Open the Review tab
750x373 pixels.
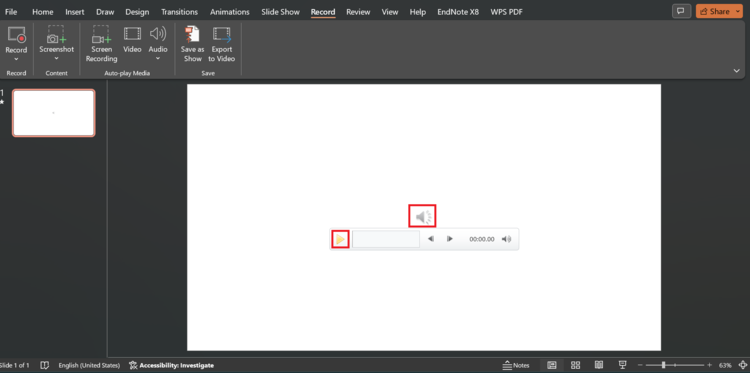[358, 12]
